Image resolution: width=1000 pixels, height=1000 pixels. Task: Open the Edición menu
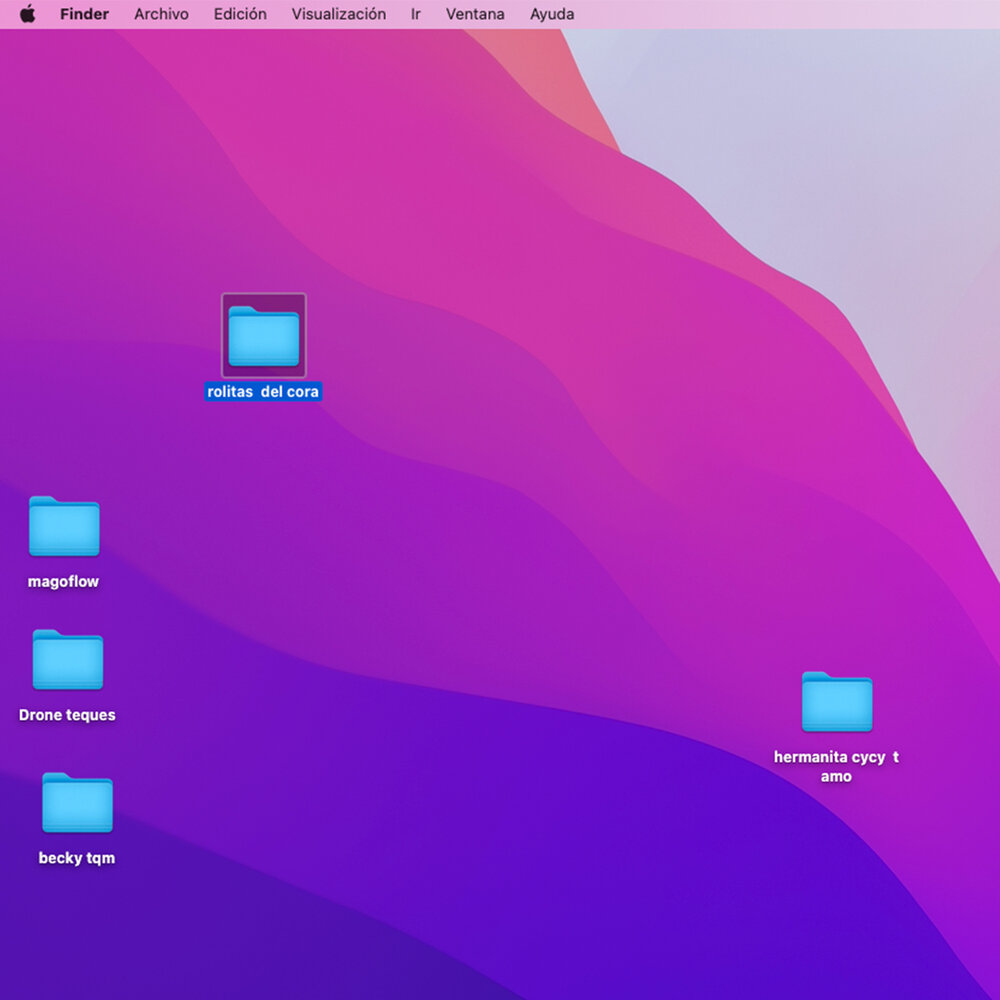[x=240, y=14]
